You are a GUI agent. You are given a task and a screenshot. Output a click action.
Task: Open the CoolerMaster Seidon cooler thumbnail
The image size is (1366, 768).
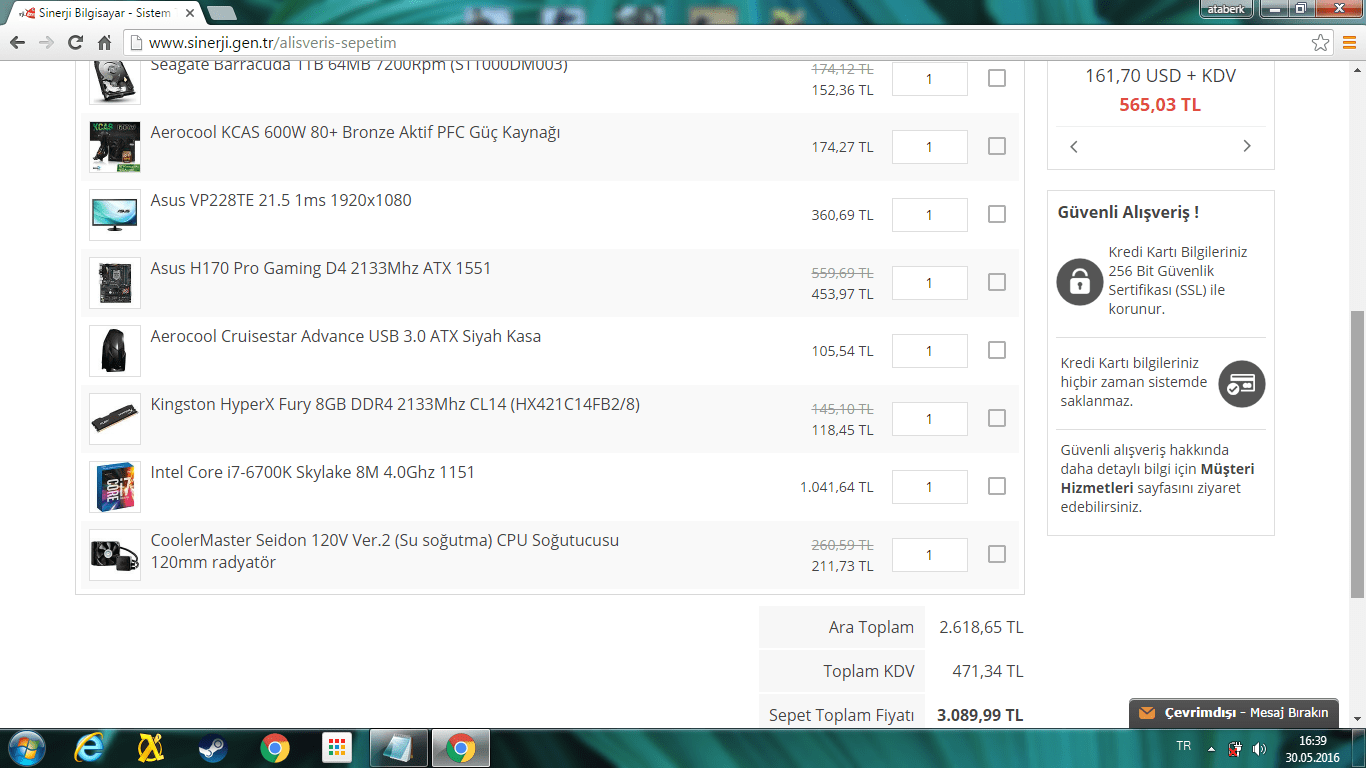[x=115, y=555]
